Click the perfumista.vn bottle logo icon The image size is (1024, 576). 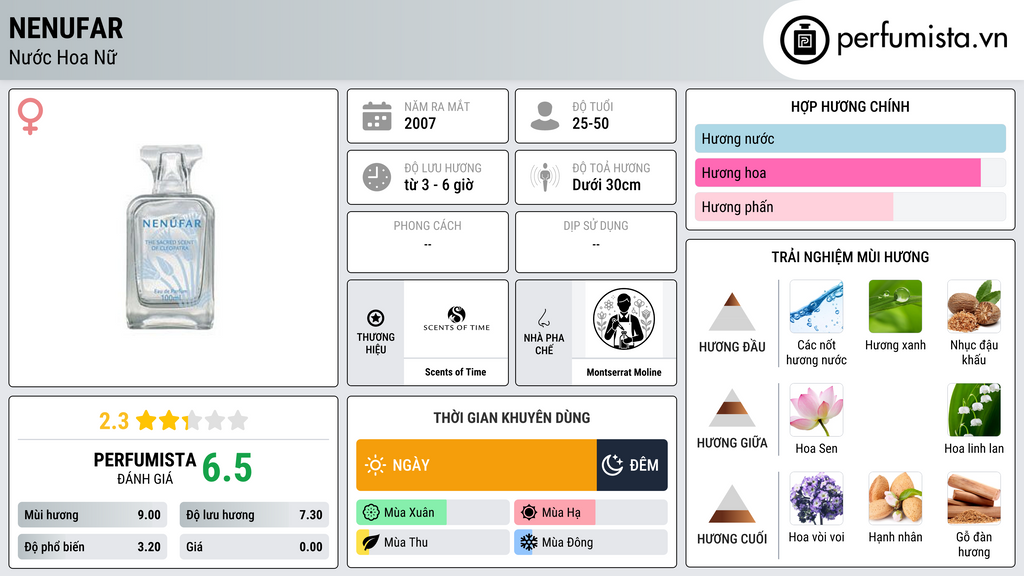point(804,40)
